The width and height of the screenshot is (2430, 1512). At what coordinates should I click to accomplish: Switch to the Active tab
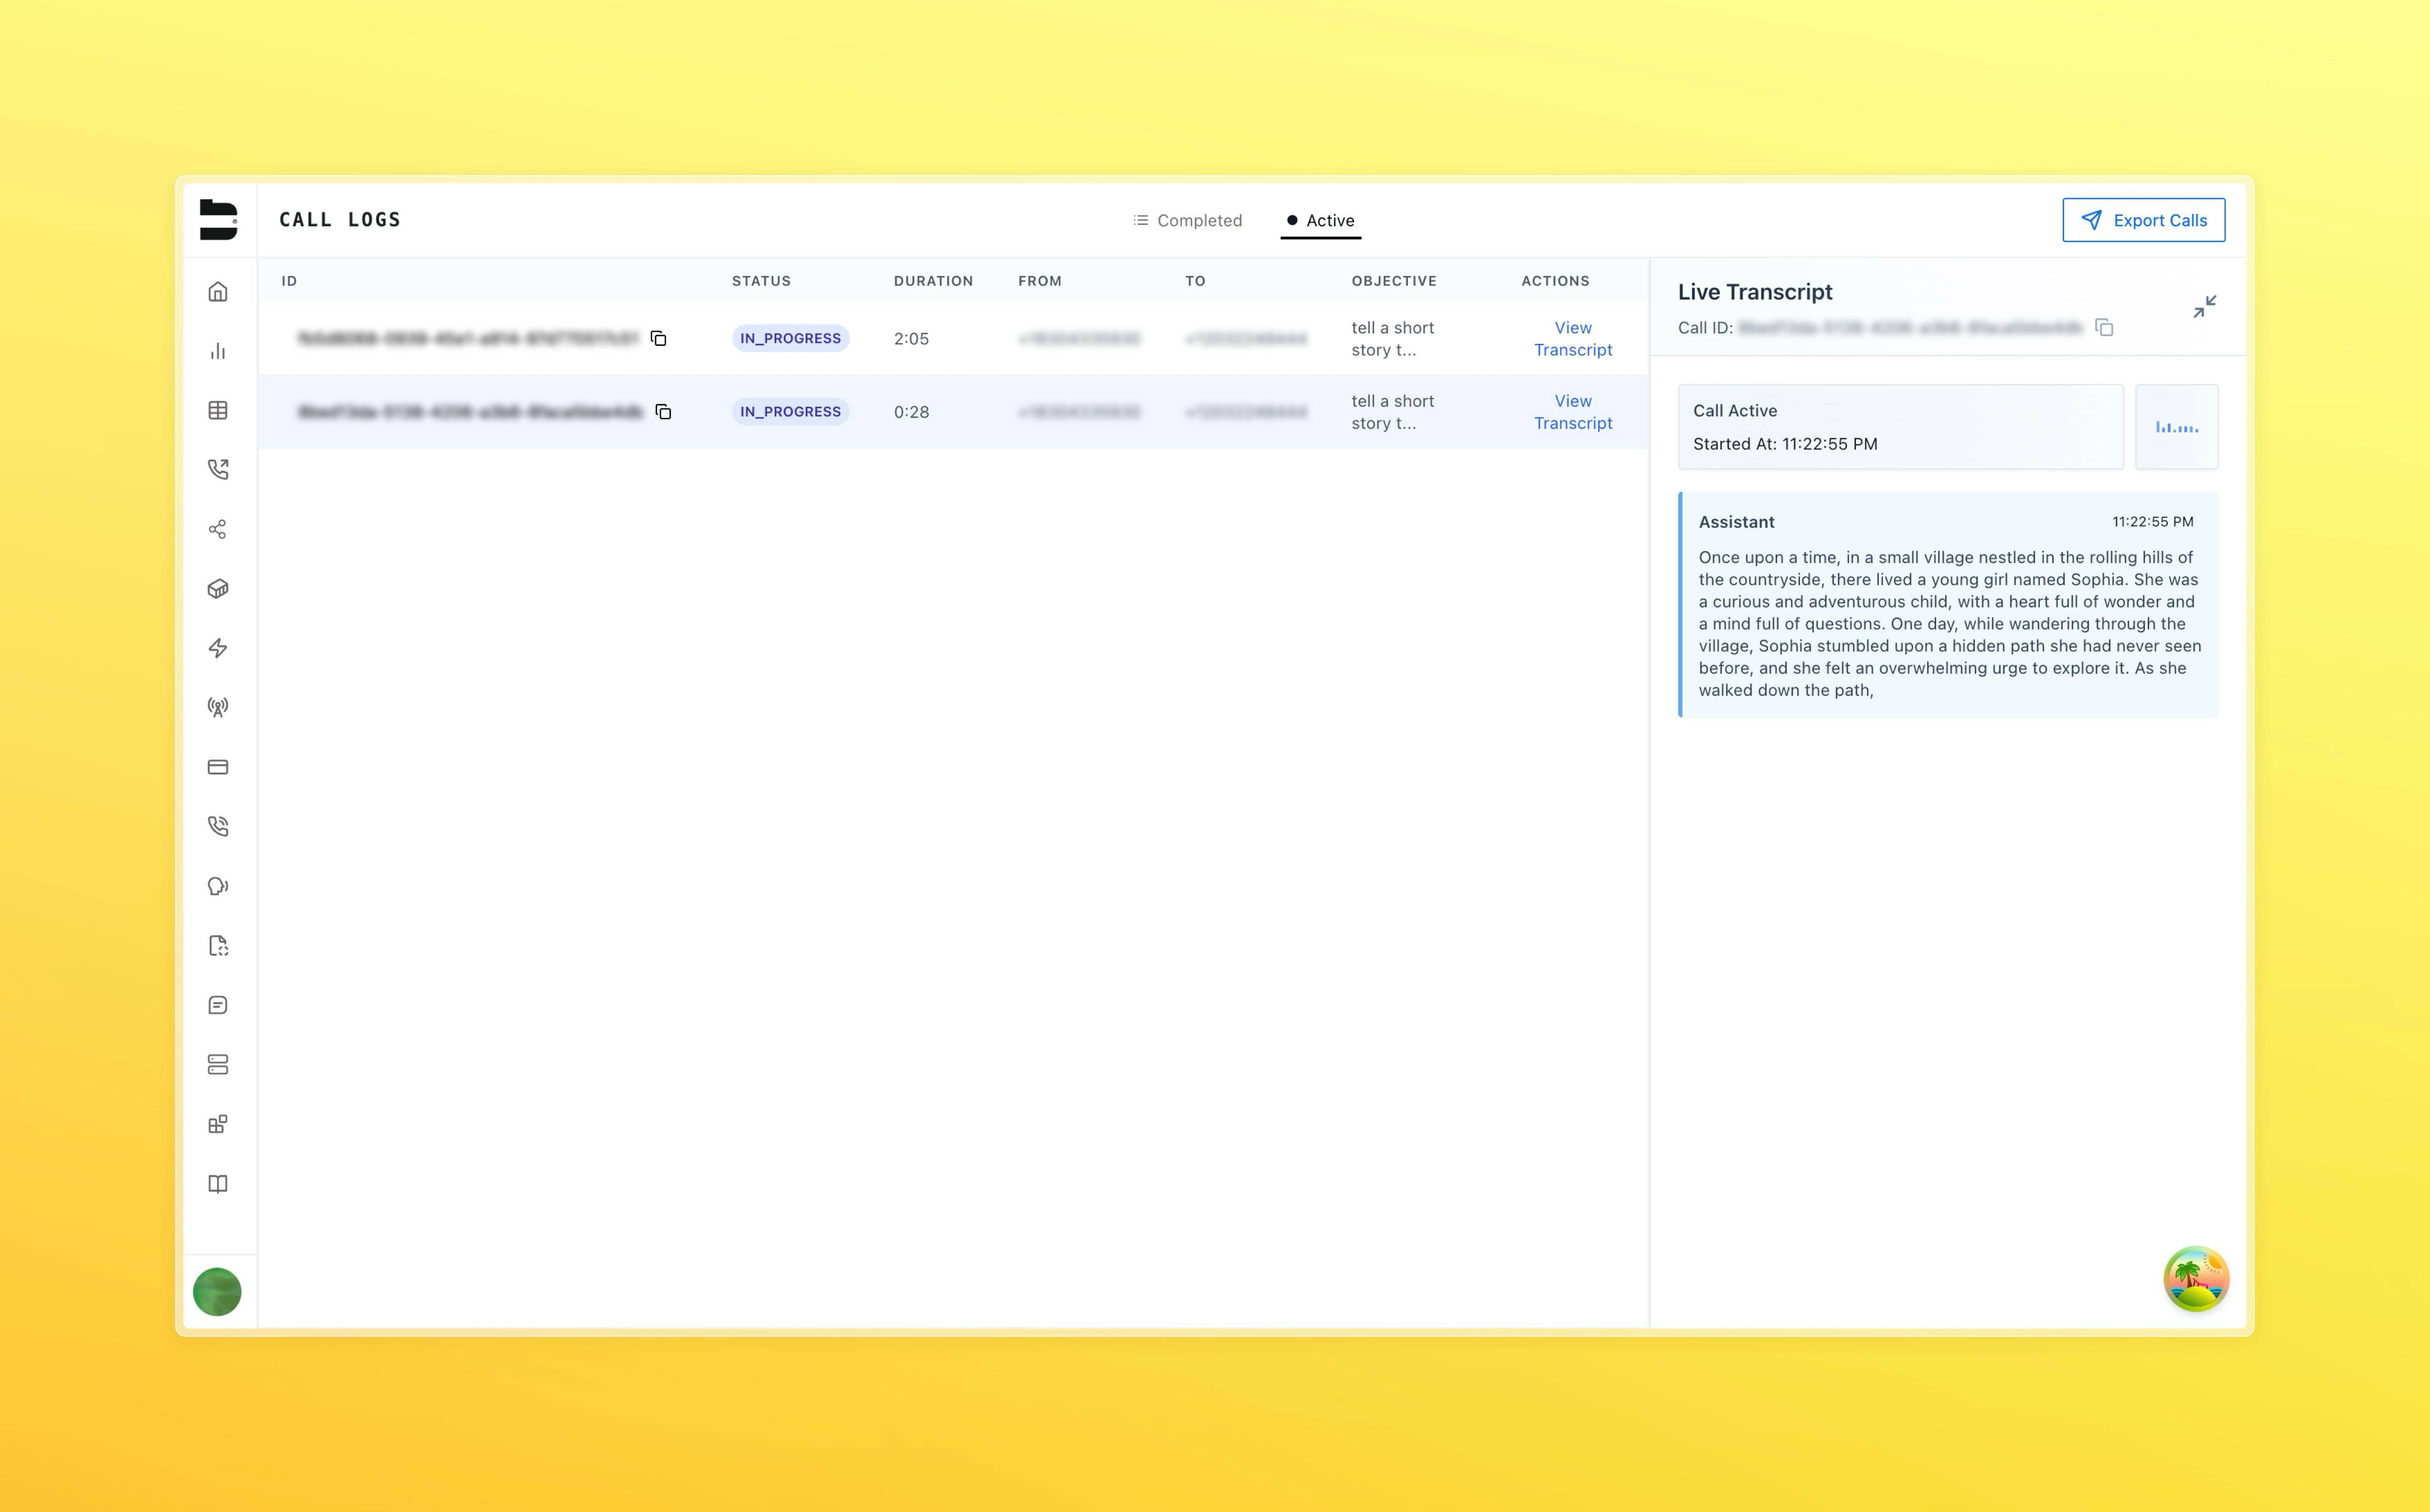click(x=1320, y=220)
